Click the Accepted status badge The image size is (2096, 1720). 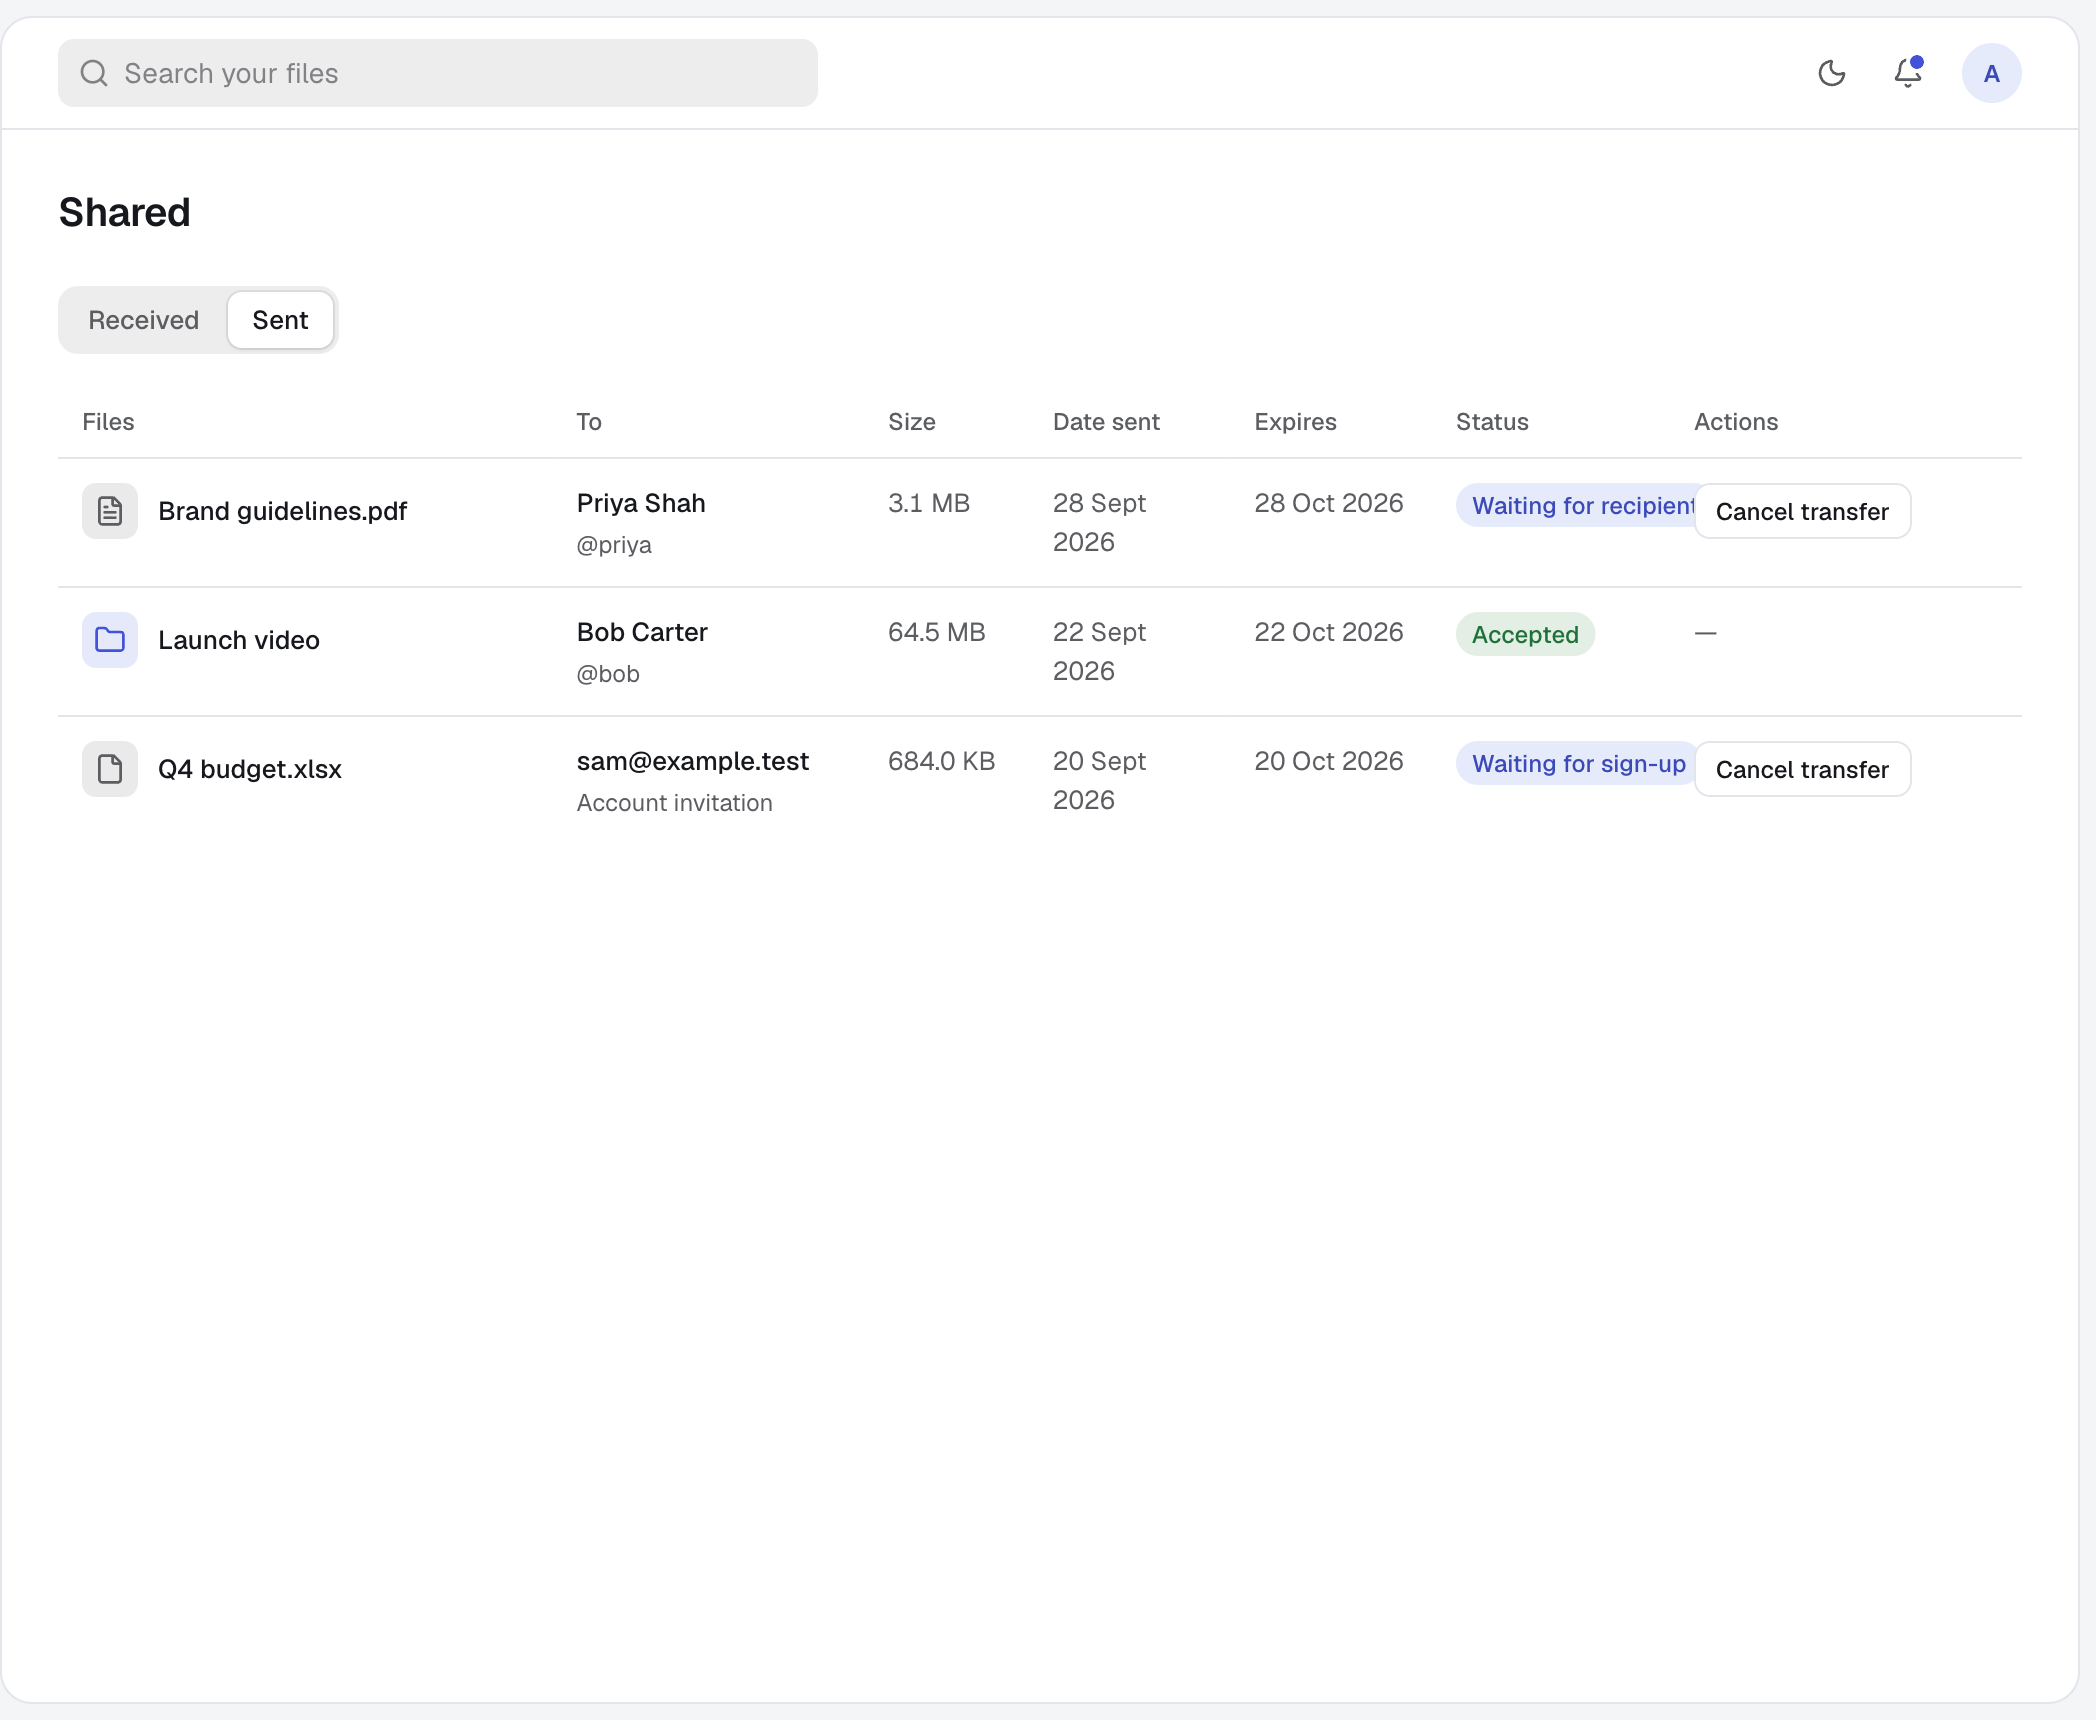(x=1525, y=634)
